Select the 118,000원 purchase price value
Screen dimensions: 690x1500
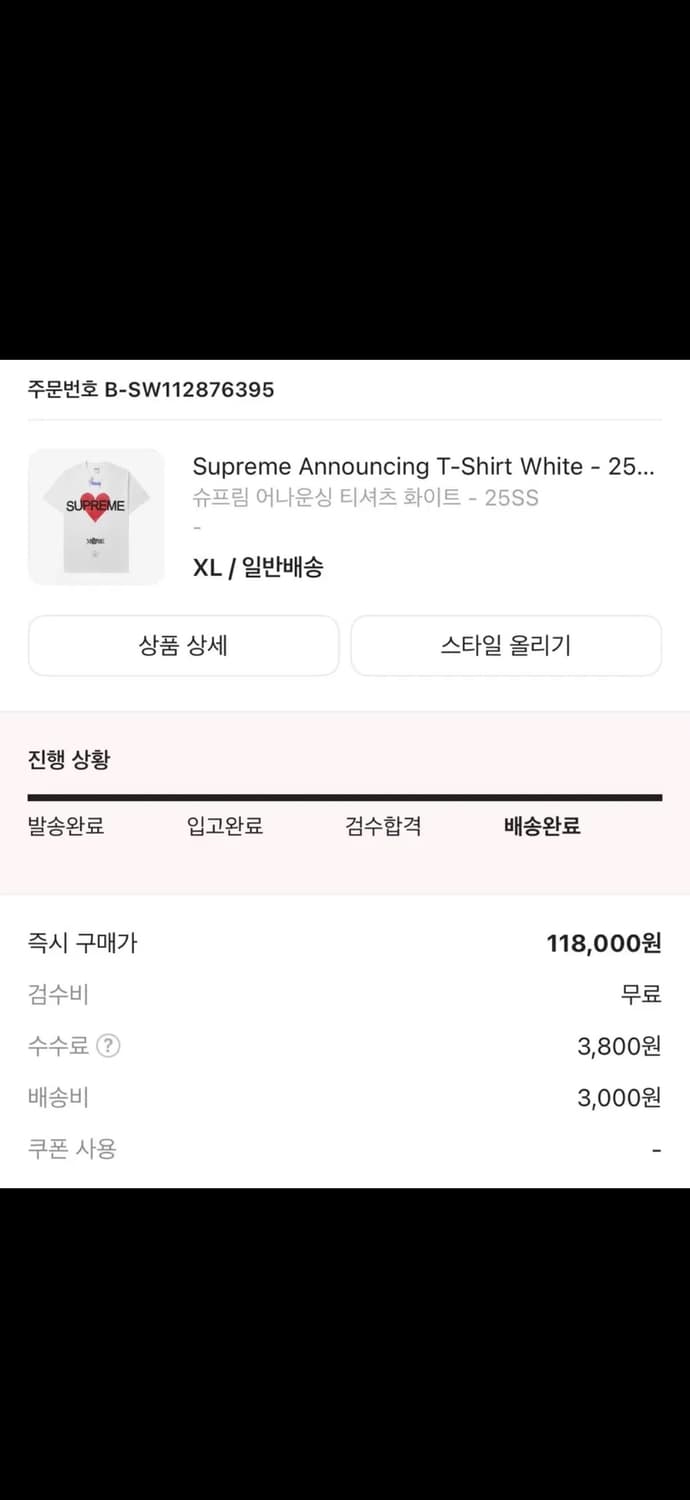603,943
